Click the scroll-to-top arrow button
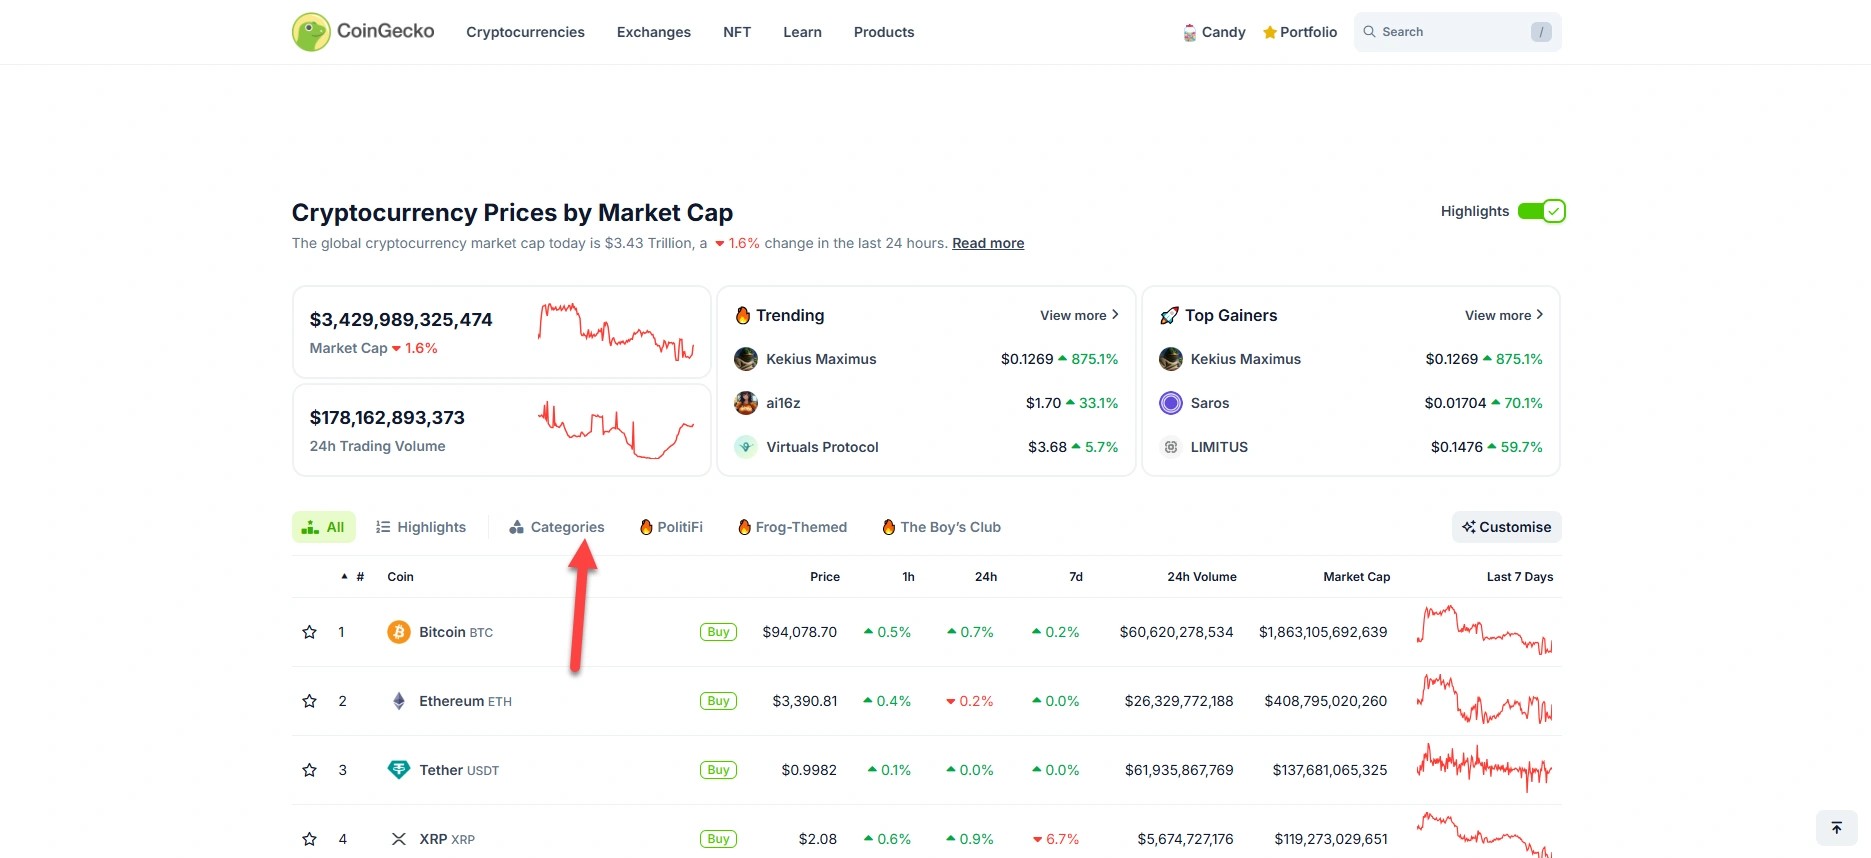The image size is (1871, 858). pos(1836,828)
